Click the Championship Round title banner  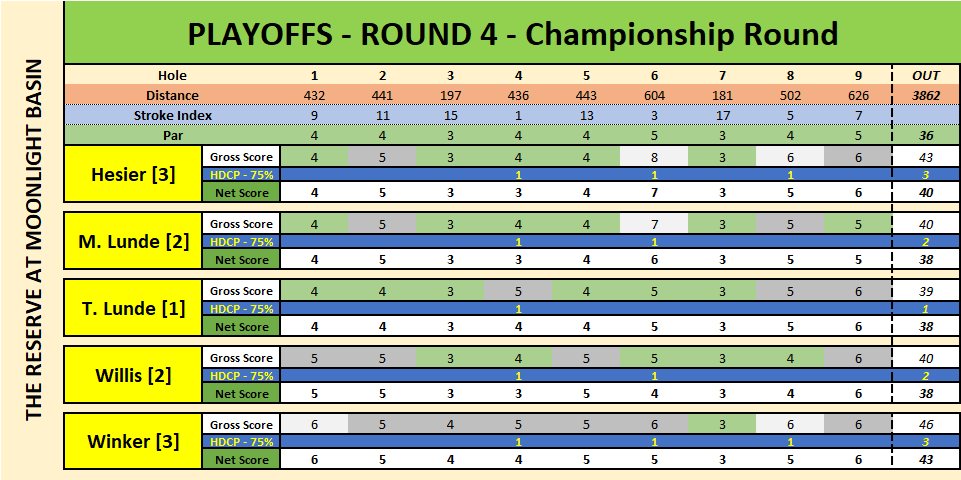tap(512, 35)
